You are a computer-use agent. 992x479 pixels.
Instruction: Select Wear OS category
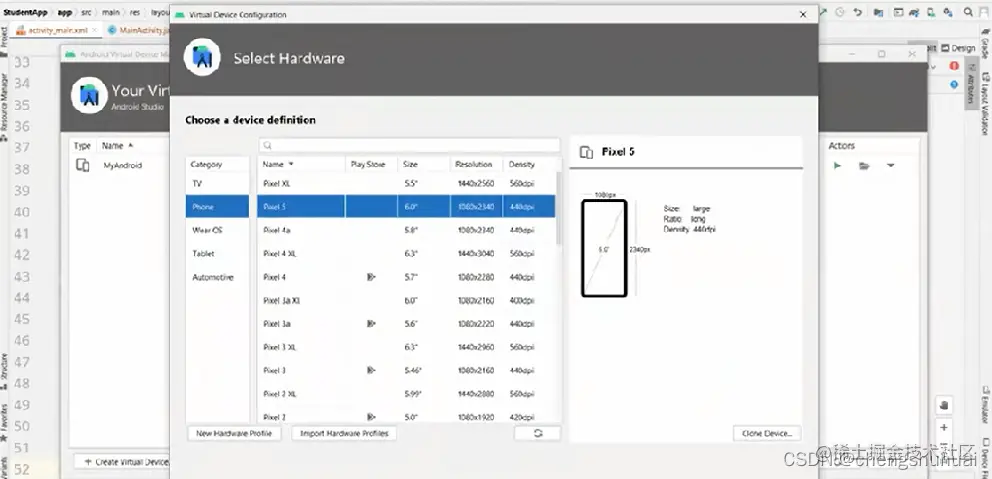tap(217, 230)
